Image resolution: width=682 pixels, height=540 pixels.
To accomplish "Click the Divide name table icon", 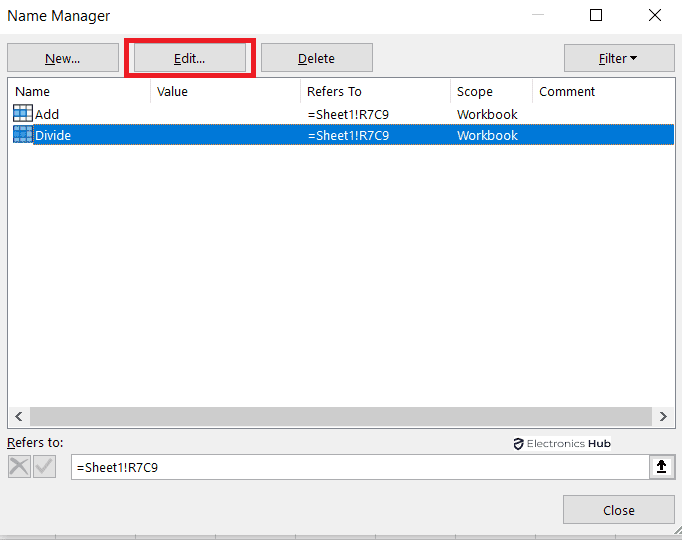I will pos(22,135).
